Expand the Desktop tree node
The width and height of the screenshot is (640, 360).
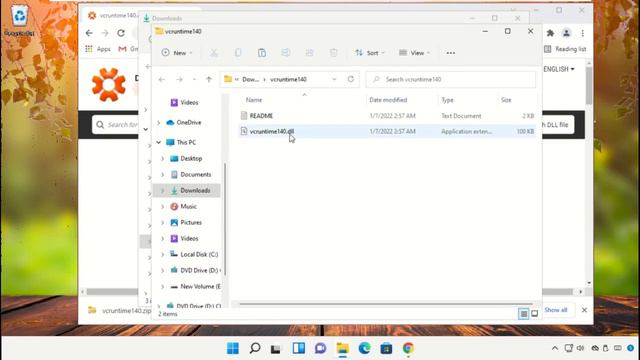[162, 158]
